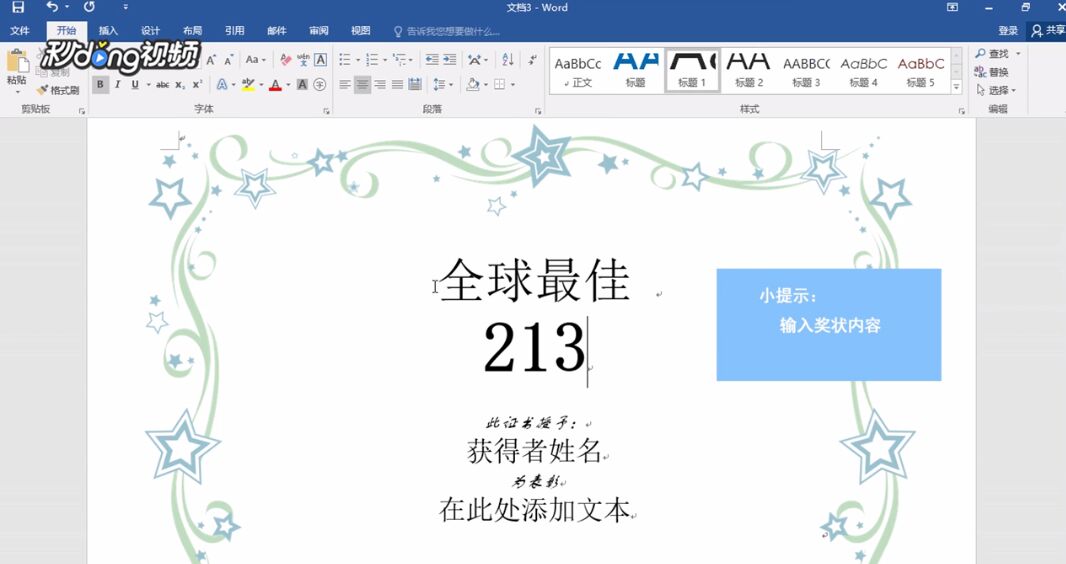Open the 文件 (File) tab

(x=20, y=31)
